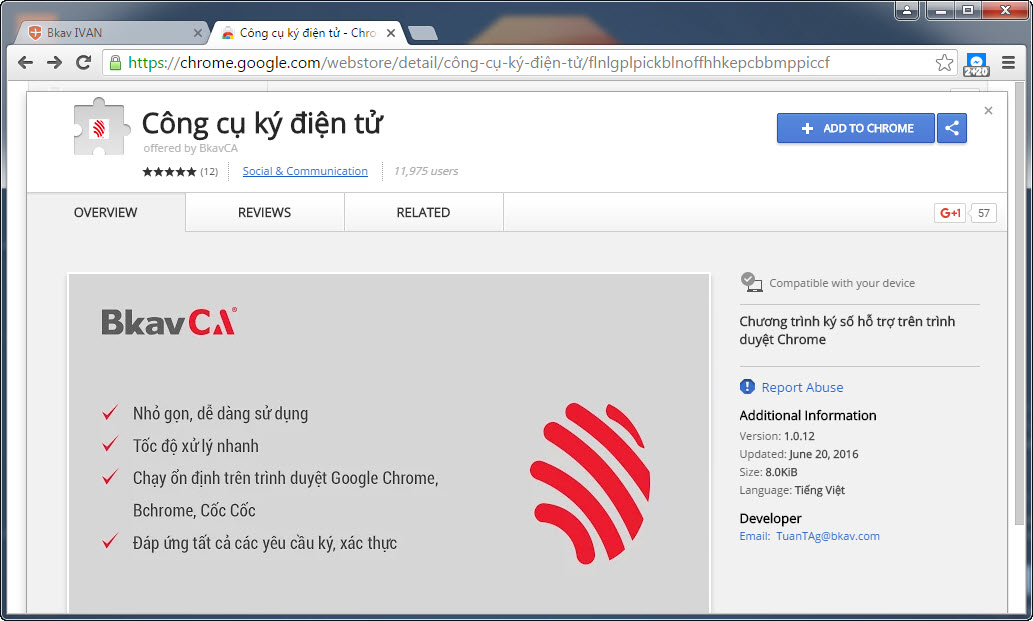
Task: Click the 'Additional Information' heading
Action: point(808,416)
